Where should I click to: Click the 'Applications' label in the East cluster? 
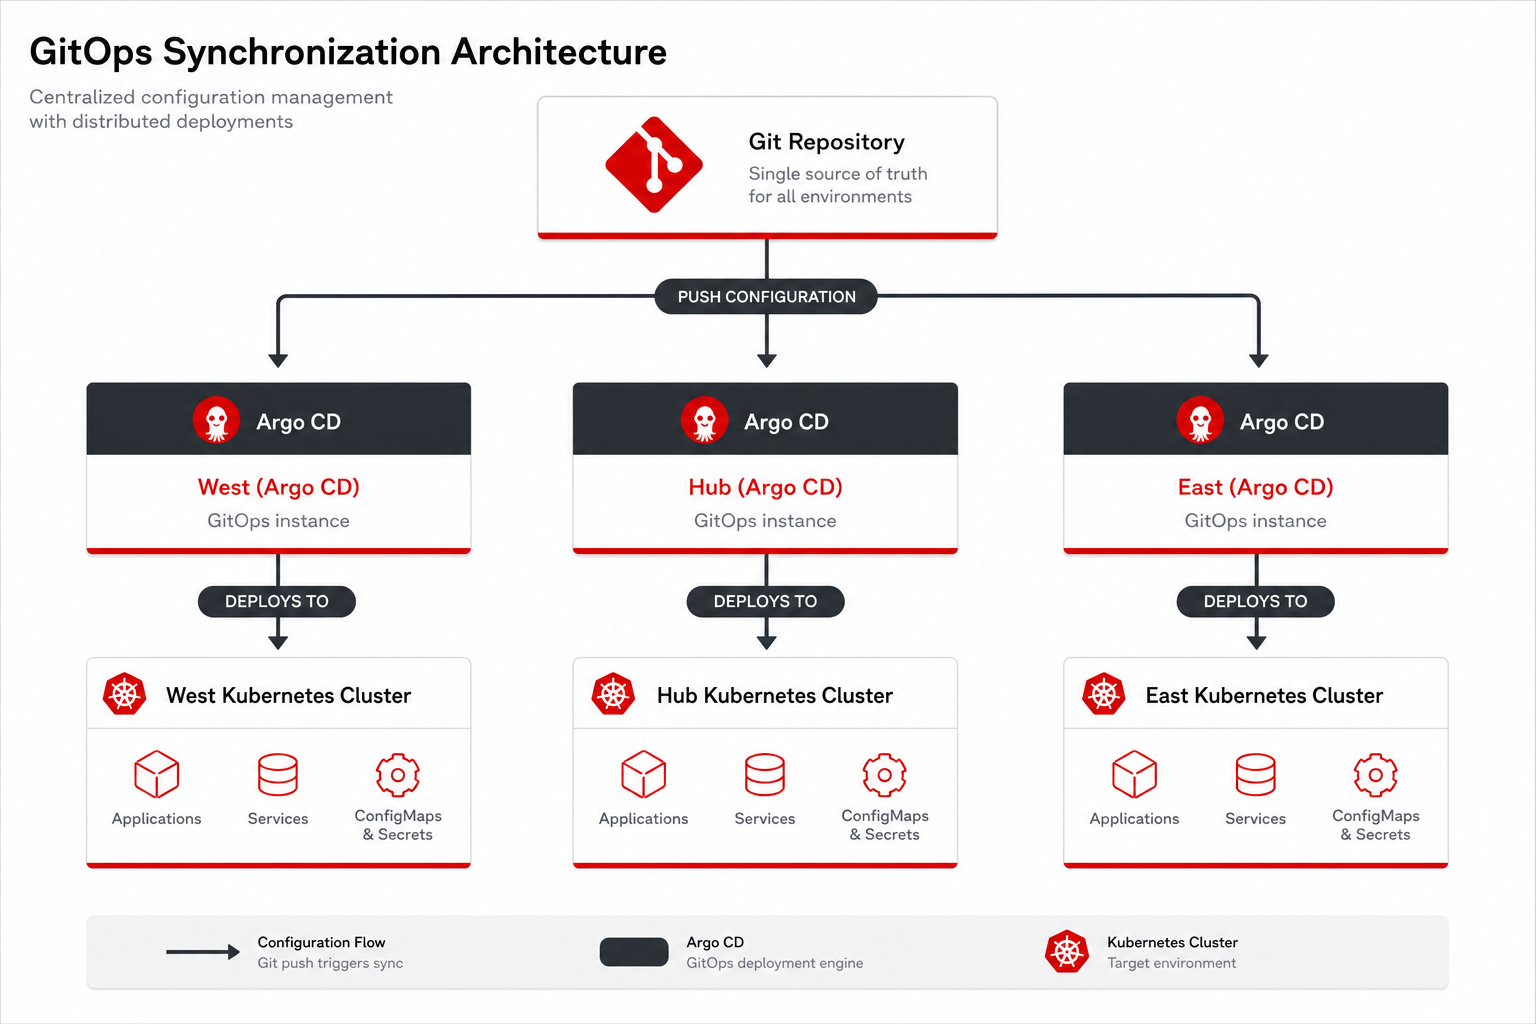coord(1135,819)
